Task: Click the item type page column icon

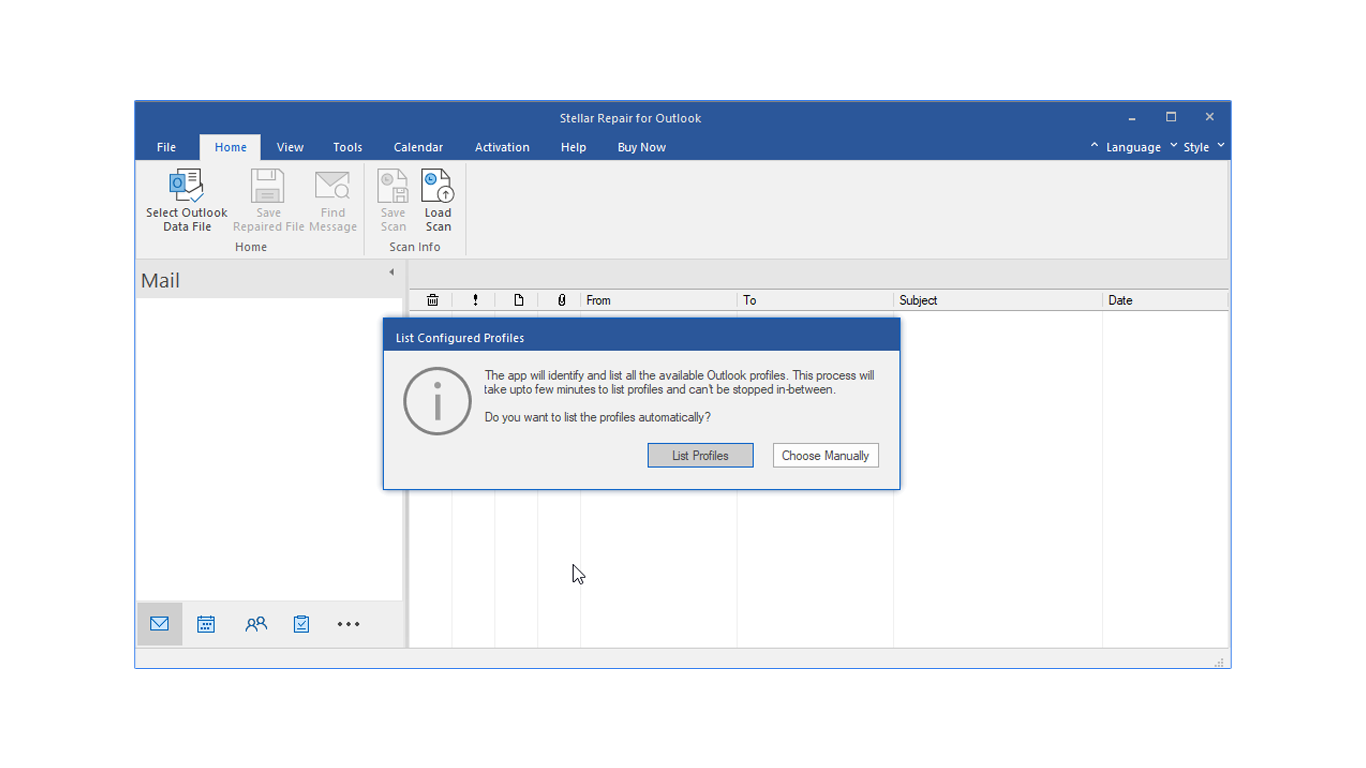Action: click(518, 300)
